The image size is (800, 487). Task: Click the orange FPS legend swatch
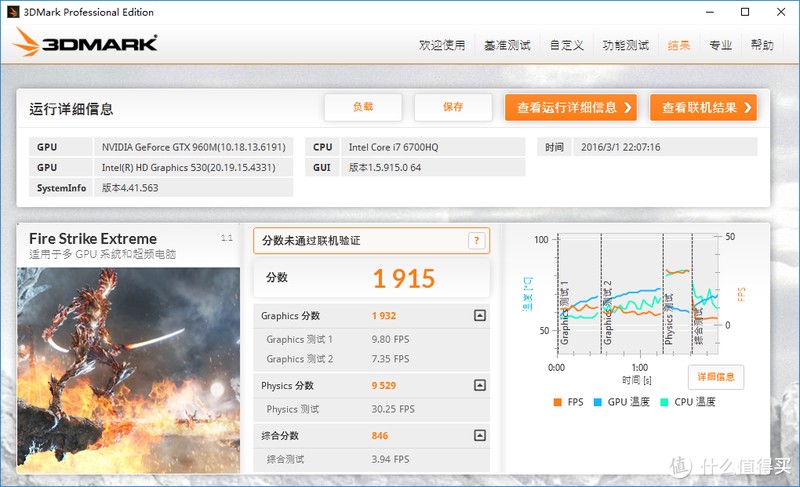[x=558, y=402]
